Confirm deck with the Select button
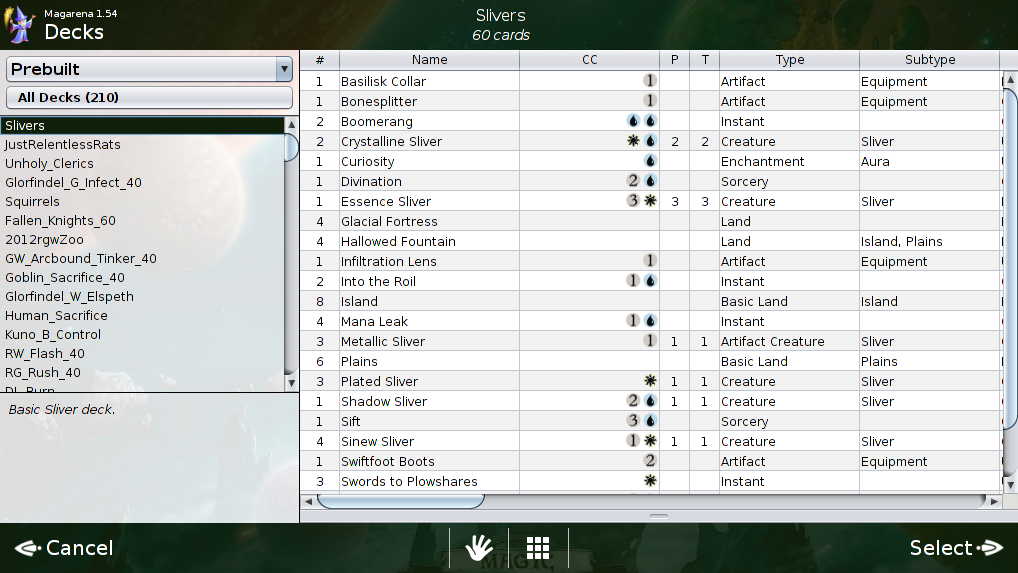1018x573 pixels. pos(955,548)
